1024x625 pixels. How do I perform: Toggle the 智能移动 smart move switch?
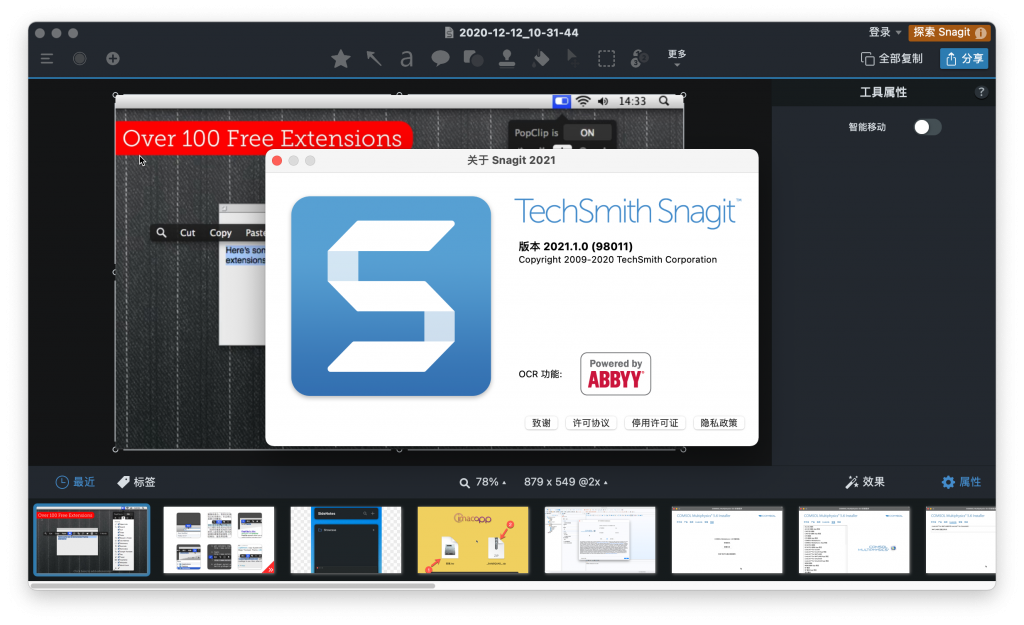pyautogui.click(x=927, y=127)
